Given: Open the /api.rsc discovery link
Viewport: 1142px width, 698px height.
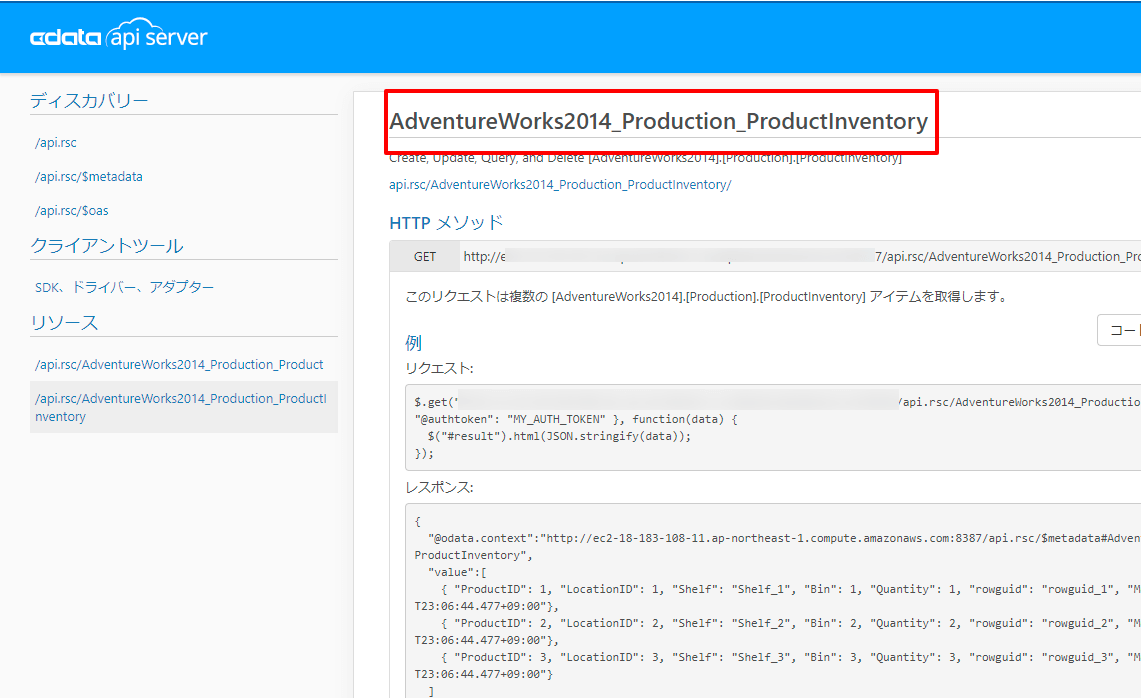Looking at the screenshot, I should [56, 143].
